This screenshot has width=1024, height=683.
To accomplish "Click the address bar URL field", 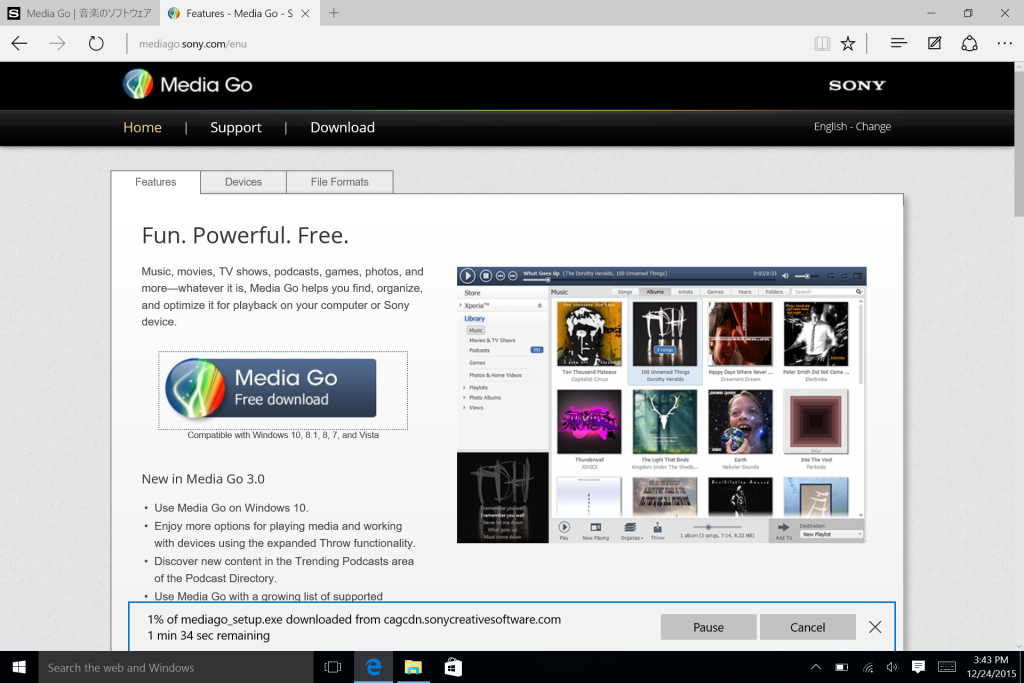I will (x=457, y=44).
